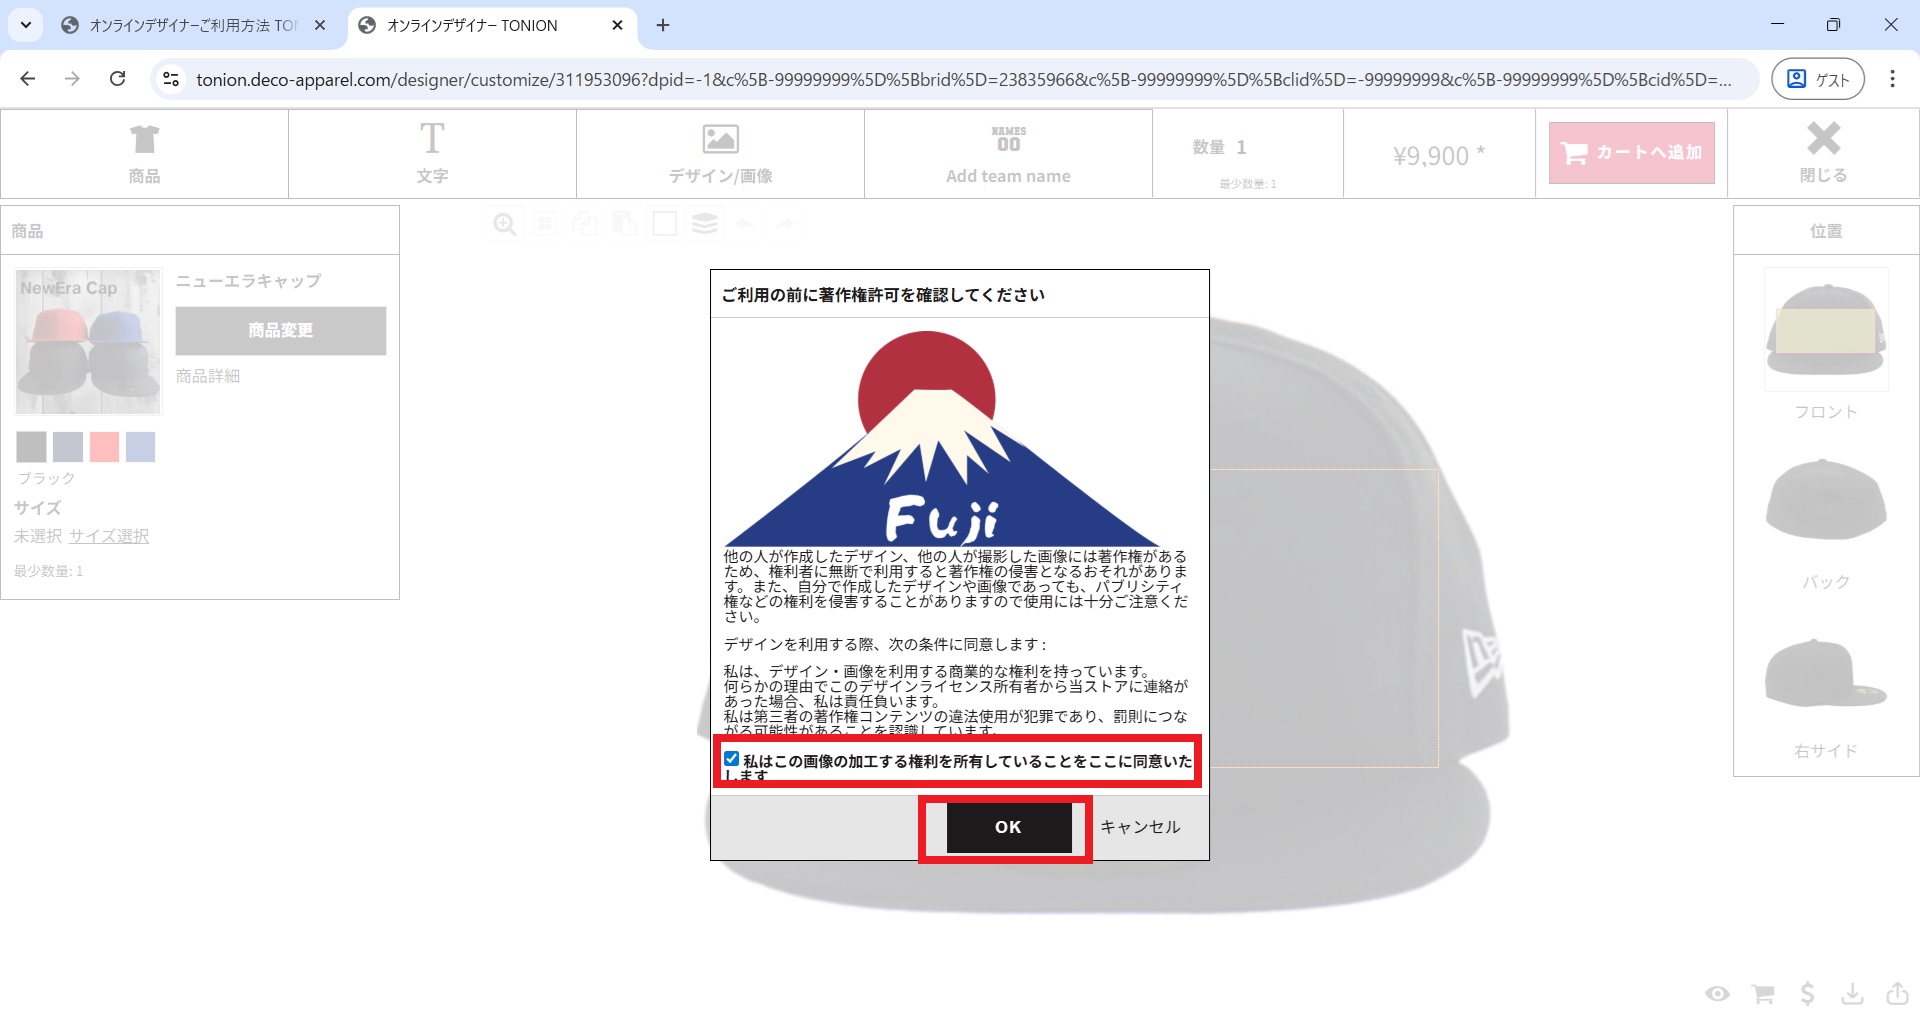The width and height of the screenshot is (1920, 1020).
Task: Click the カートへ追加 add to cart button
Action: click(x=1631, y=153)
